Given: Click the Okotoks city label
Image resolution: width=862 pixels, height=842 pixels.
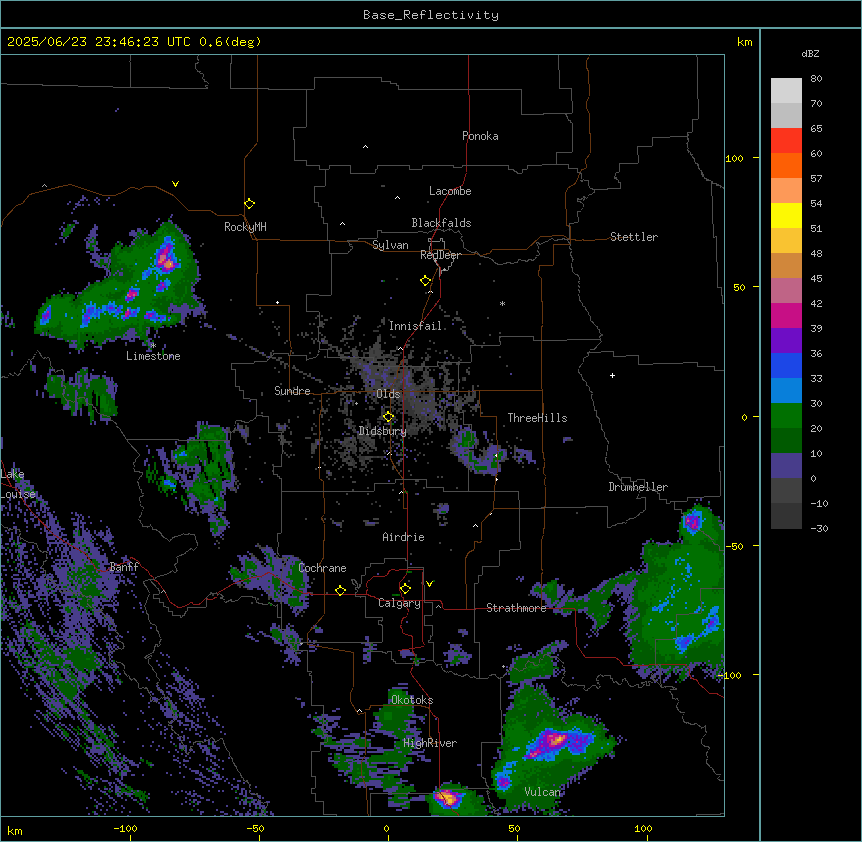Looking at the screenshot, I should tap(412, 700).
